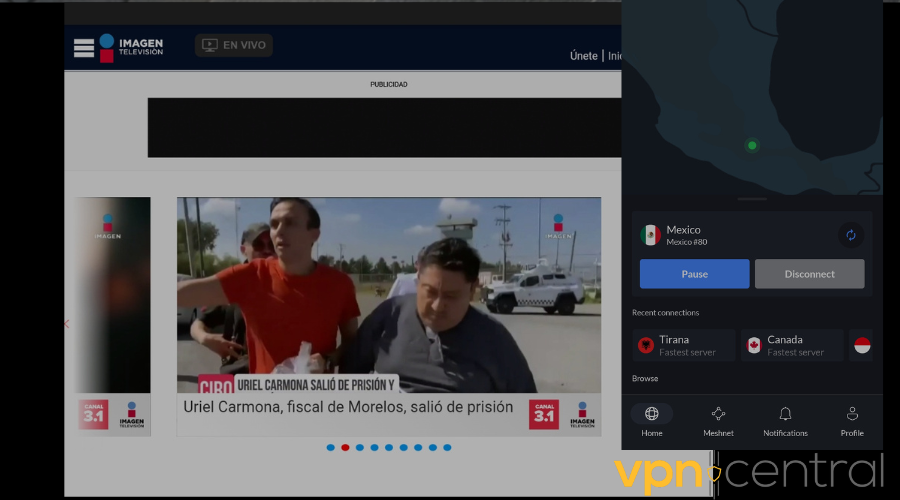Click the Albania flag icon for Tirana
This screenshot has height=500, width=900.
coord(646,345)
